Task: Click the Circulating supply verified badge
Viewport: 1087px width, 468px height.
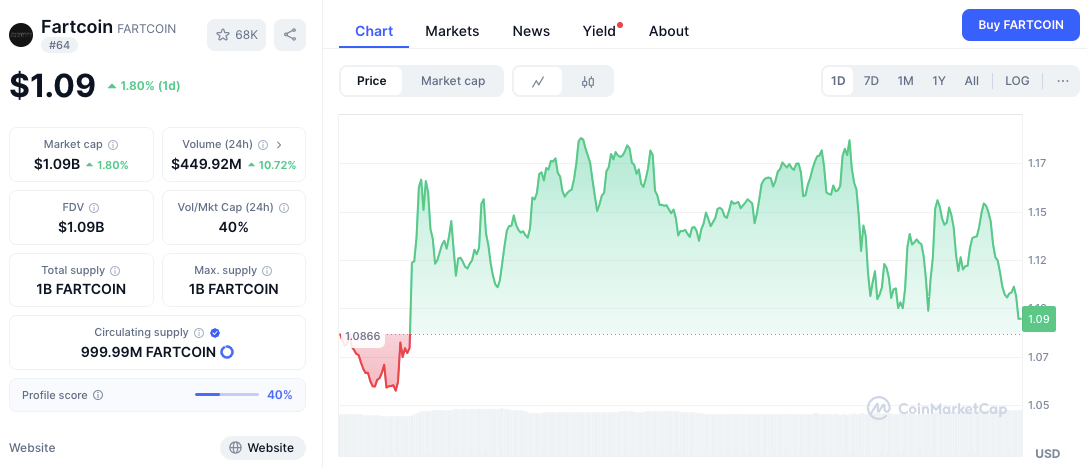Action: pyautogui.click(x=215, y=333)
